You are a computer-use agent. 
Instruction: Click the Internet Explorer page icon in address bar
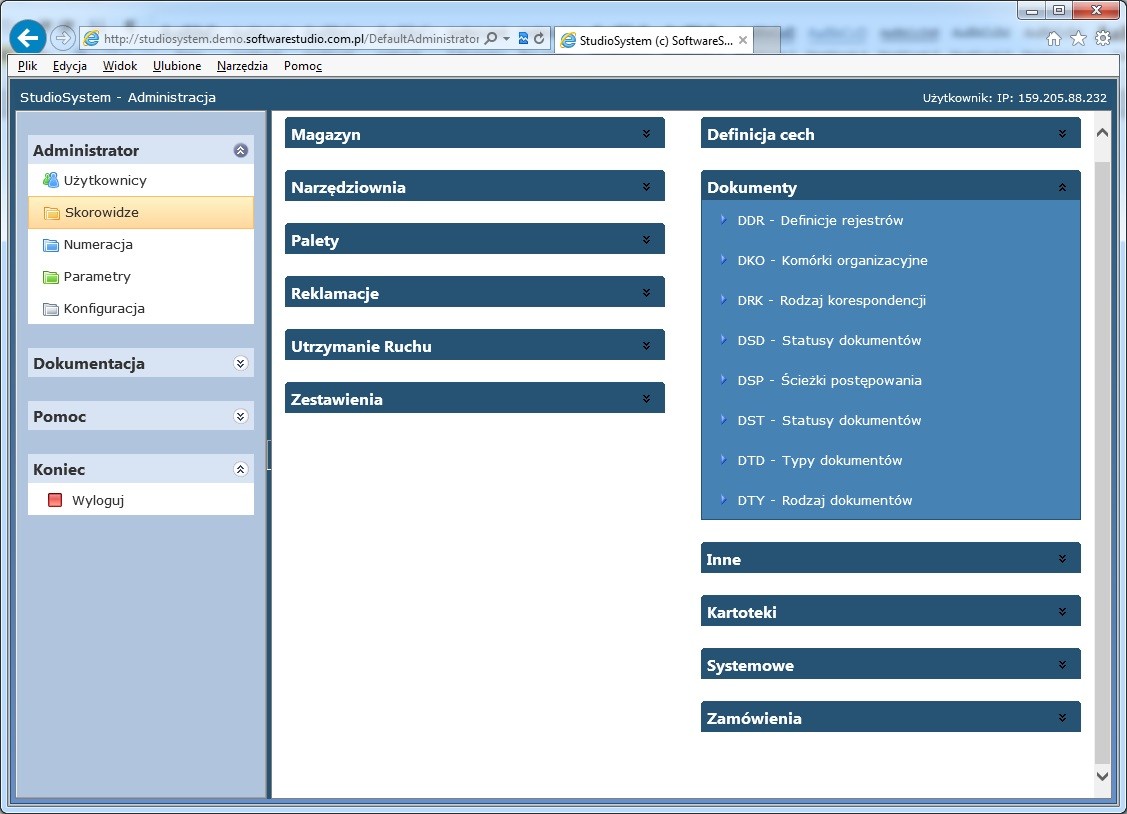pos(91,39)
